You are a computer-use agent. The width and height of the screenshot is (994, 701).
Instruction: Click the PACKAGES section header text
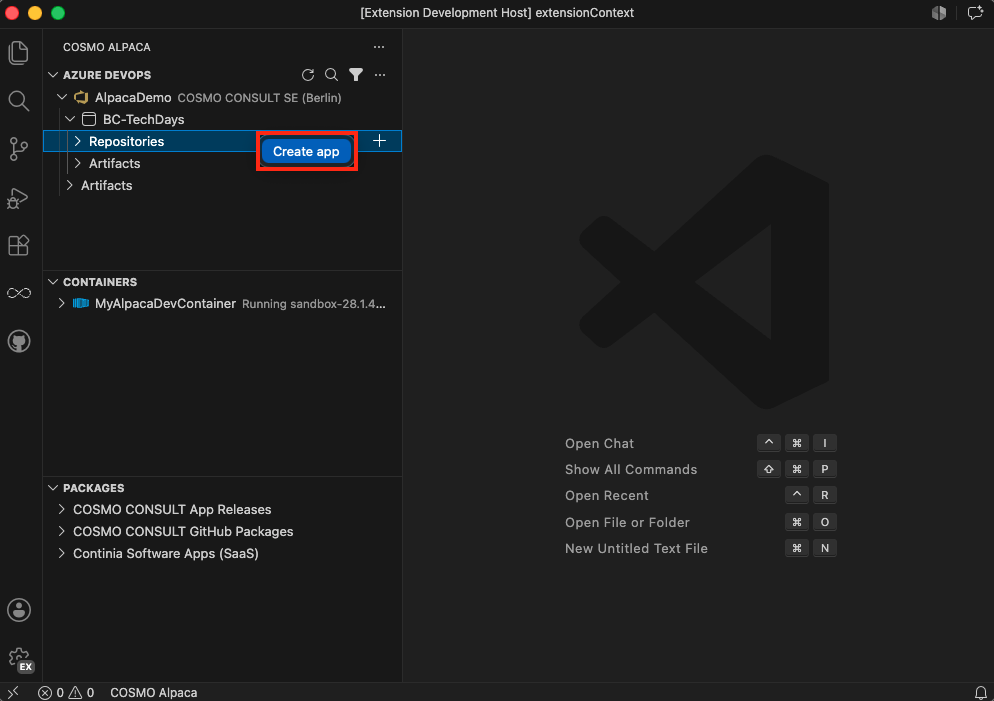93,488
